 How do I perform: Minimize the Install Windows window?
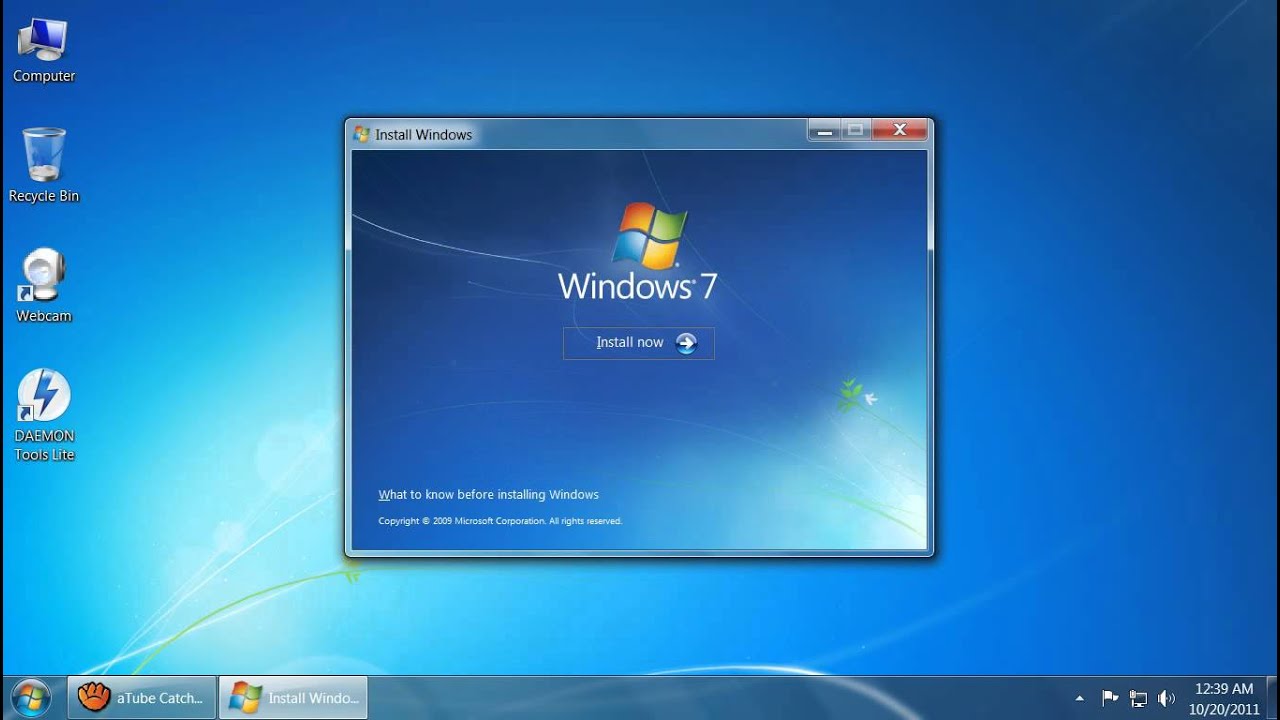[824, 130]
